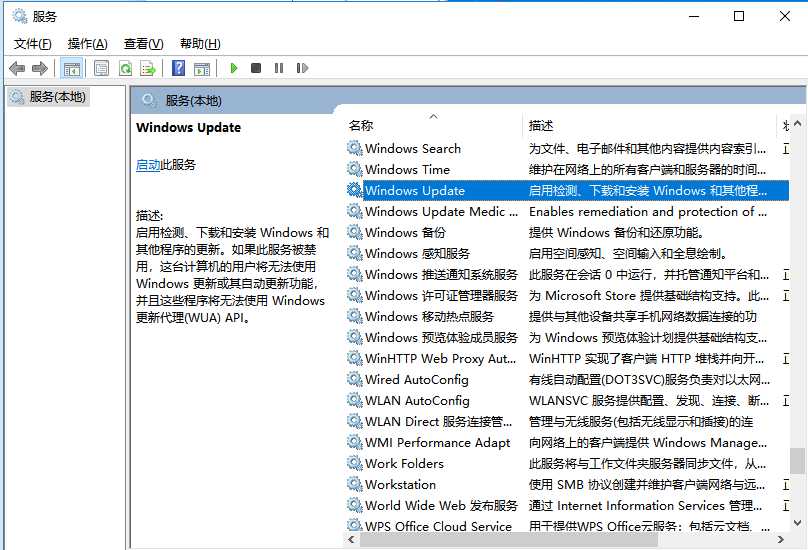Click the 启动 link to start service

pos(148,165)
